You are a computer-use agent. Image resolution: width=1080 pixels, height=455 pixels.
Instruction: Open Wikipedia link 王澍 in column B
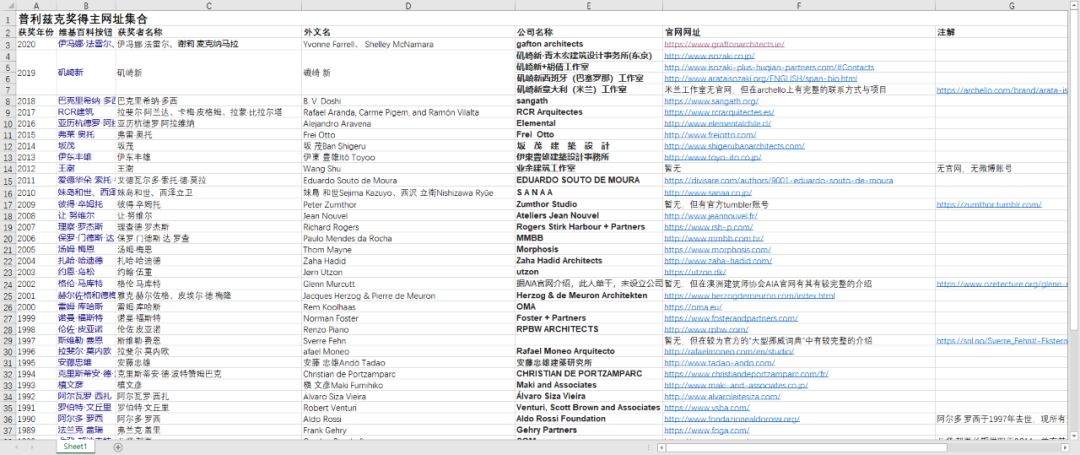[66, 168]
